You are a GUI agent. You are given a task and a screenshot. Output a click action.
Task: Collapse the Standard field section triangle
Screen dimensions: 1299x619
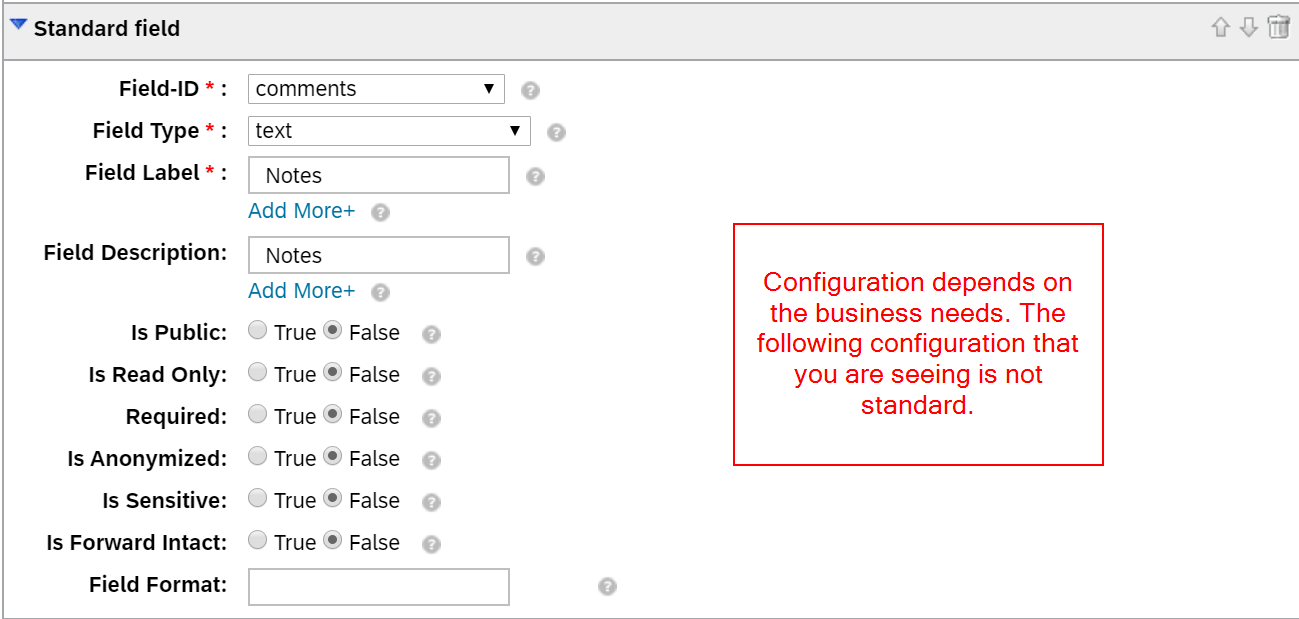pos(18,26)
